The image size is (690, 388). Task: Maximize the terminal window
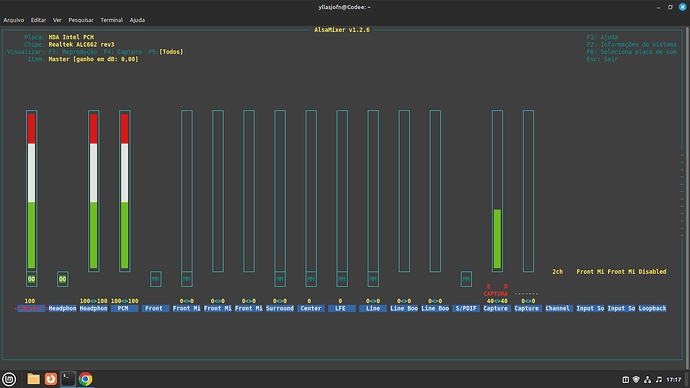click(670, 7)
